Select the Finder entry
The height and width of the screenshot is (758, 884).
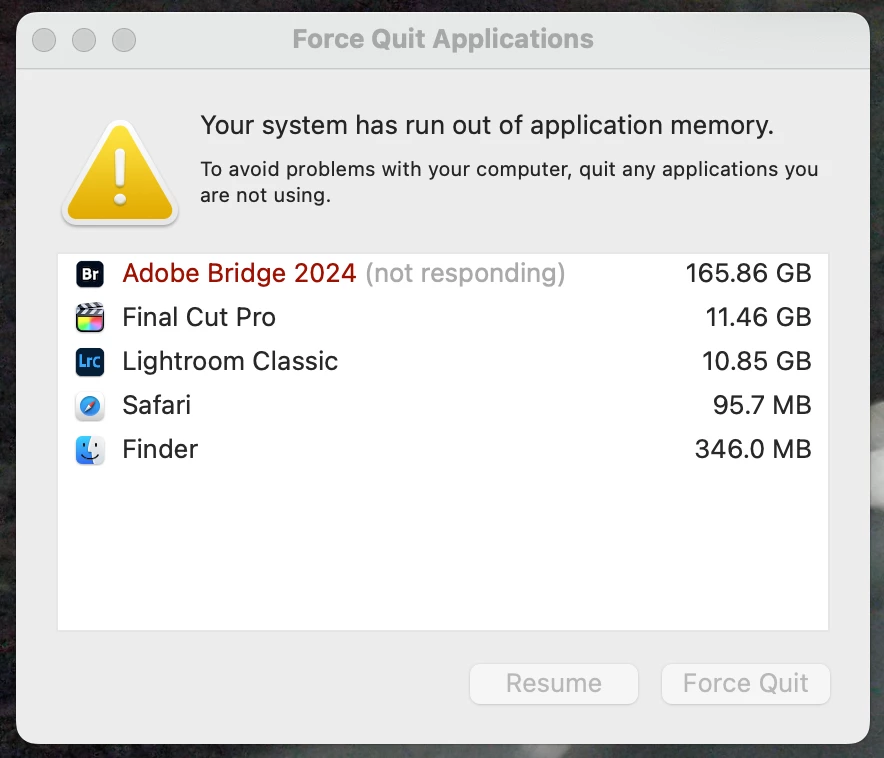point(160,450)
